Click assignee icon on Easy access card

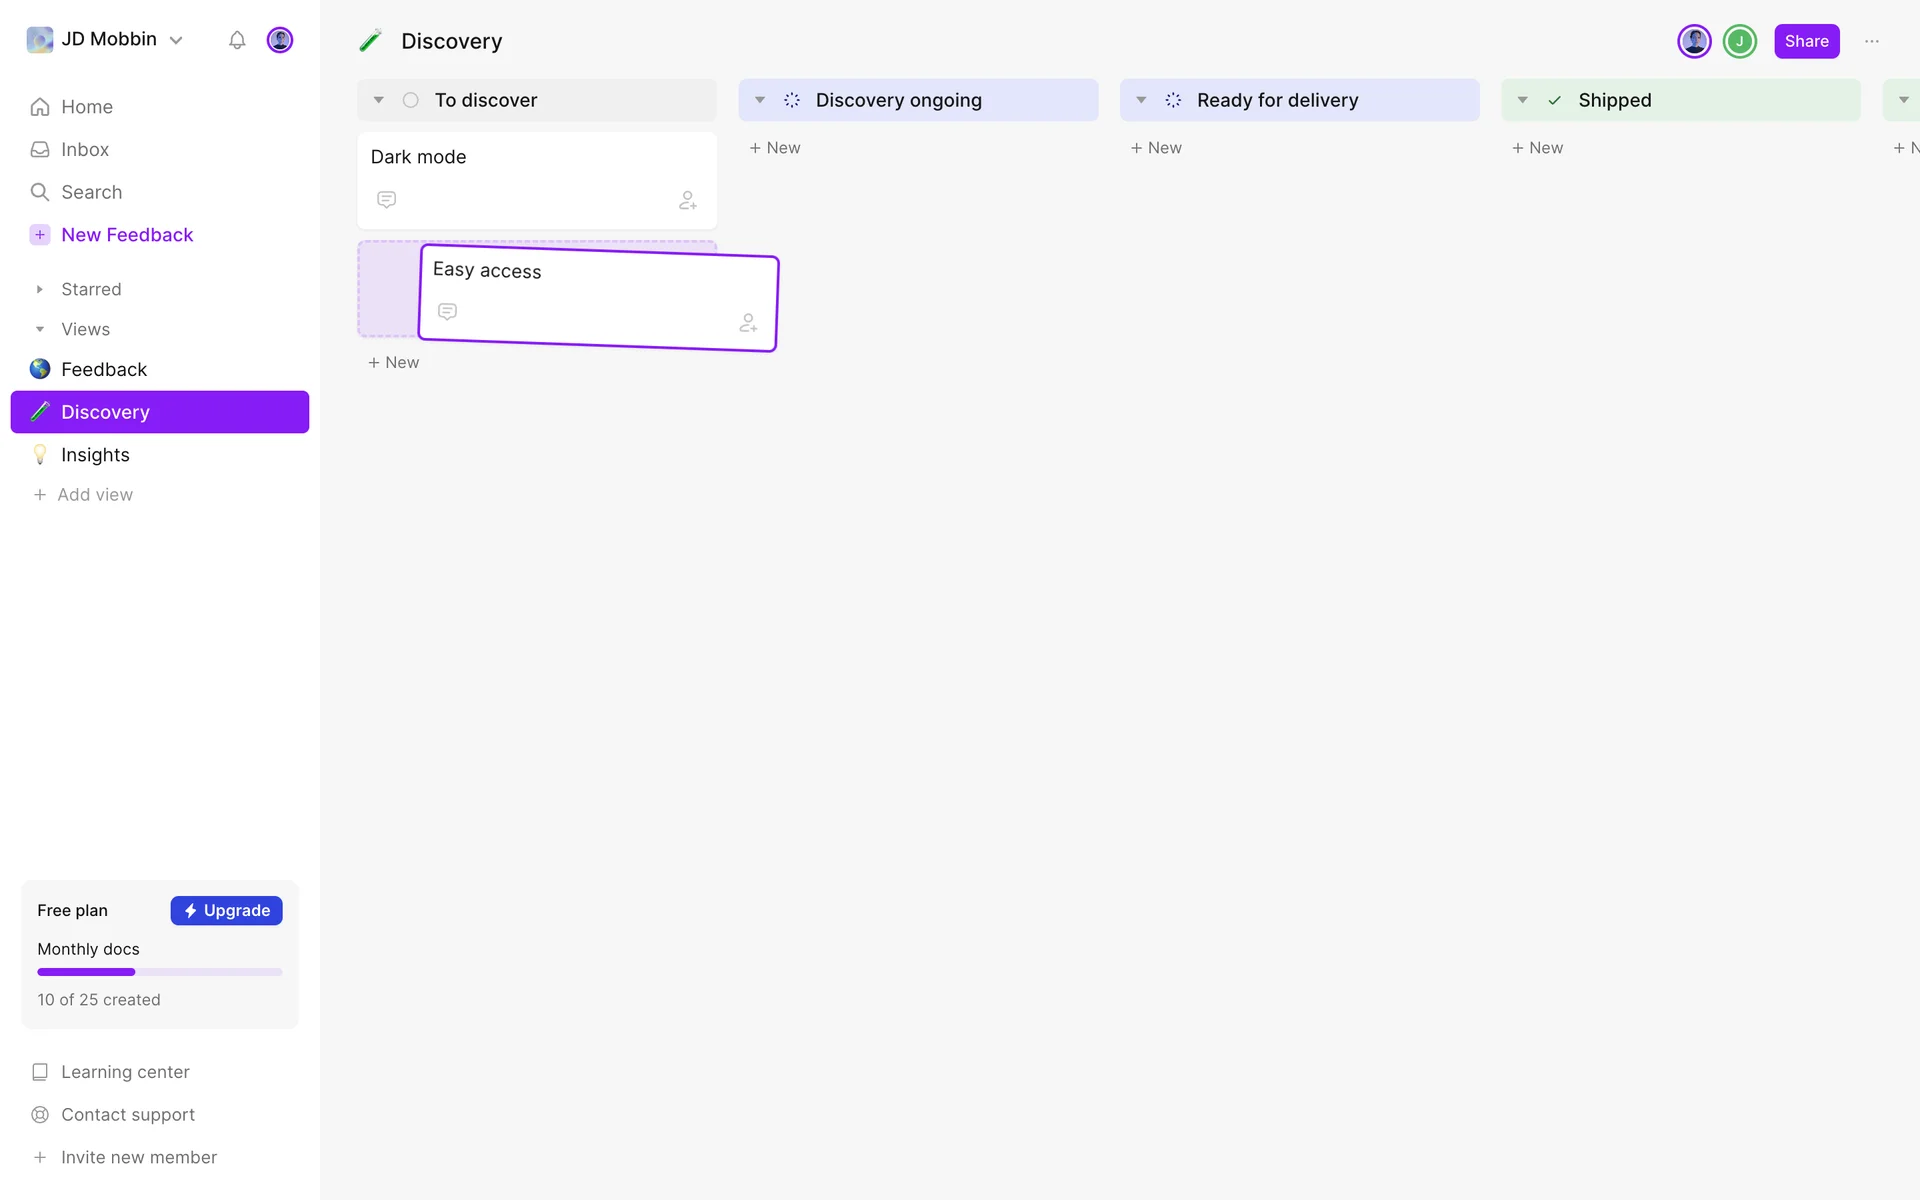[748, 323]
